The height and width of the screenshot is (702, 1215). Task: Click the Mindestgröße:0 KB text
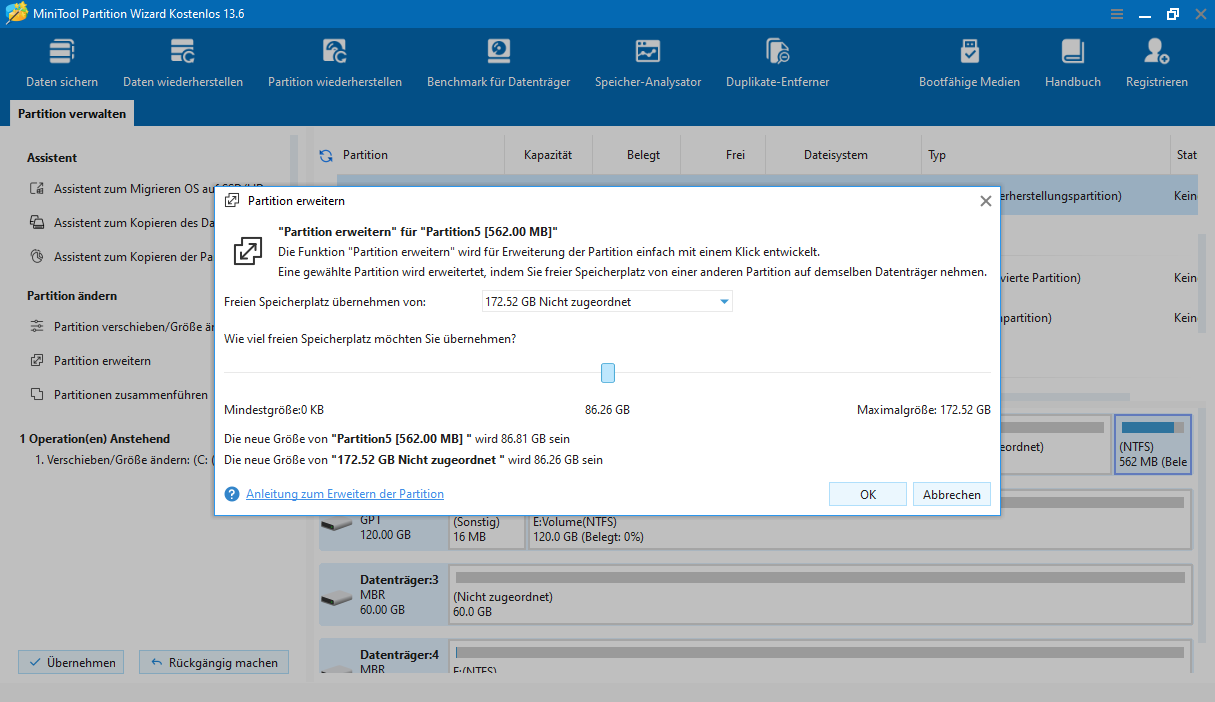point(274,410)
